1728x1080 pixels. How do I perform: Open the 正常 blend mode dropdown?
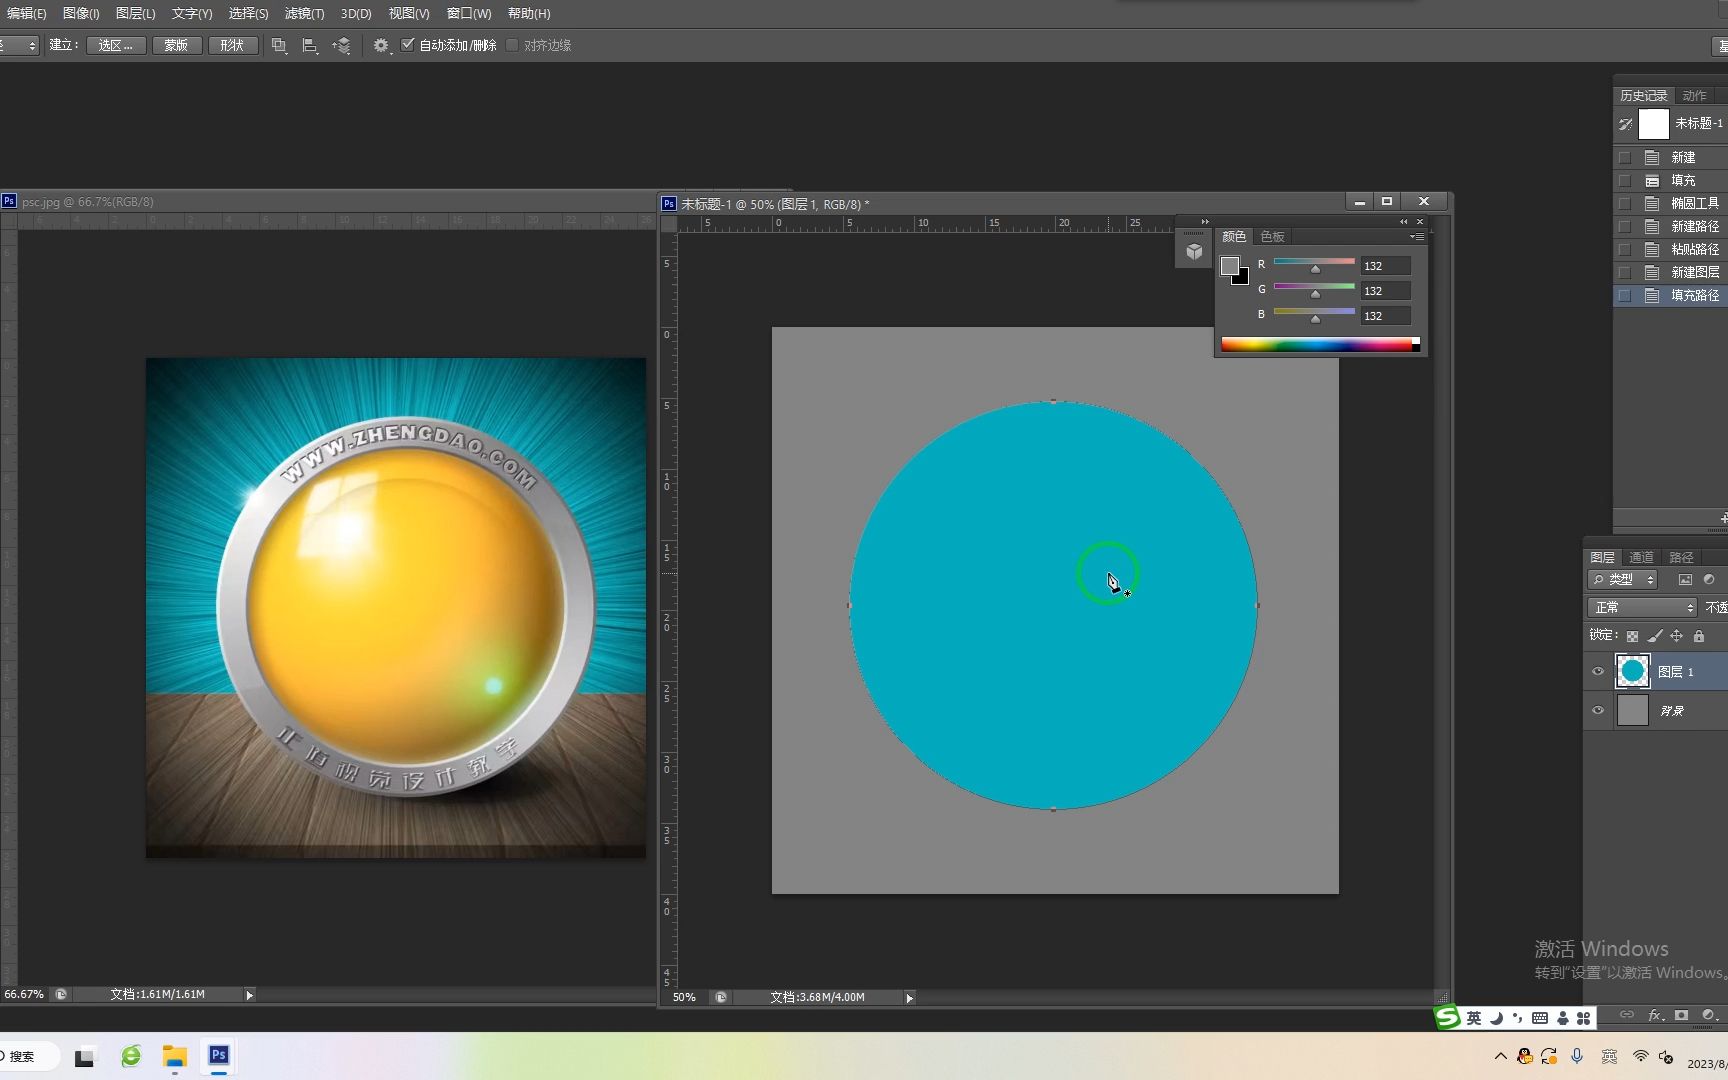coord(1642,608)
